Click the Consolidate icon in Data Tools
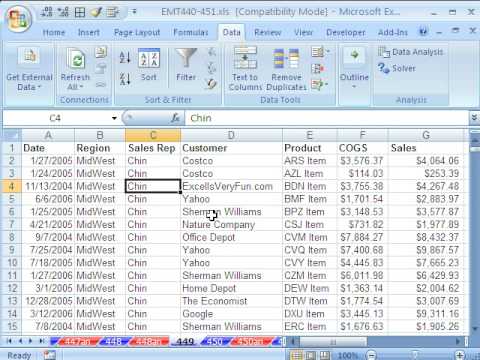This screenshot has height=360, width=480. (318, 69)
